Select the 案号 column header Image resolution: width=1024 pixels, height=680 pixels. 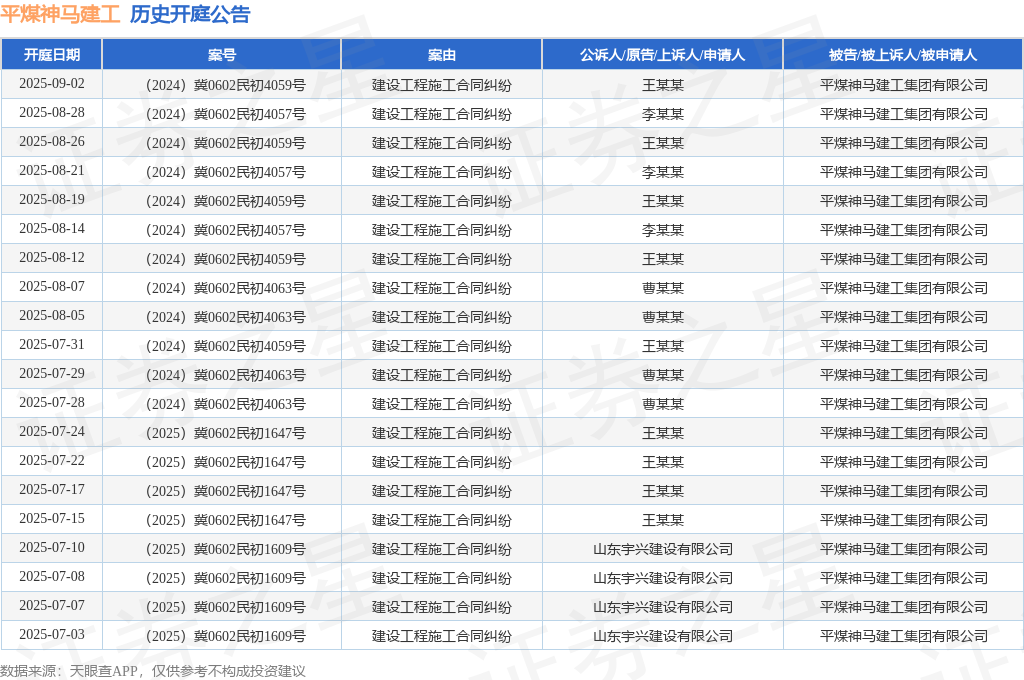pos(222,55)
